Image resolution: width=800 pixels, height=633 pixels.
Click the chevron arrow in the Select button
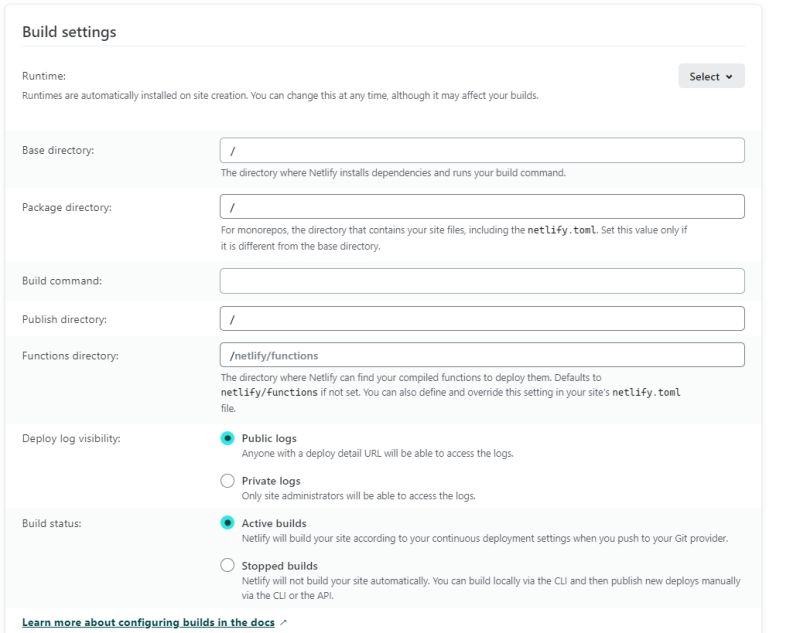(x=729, y=76)
